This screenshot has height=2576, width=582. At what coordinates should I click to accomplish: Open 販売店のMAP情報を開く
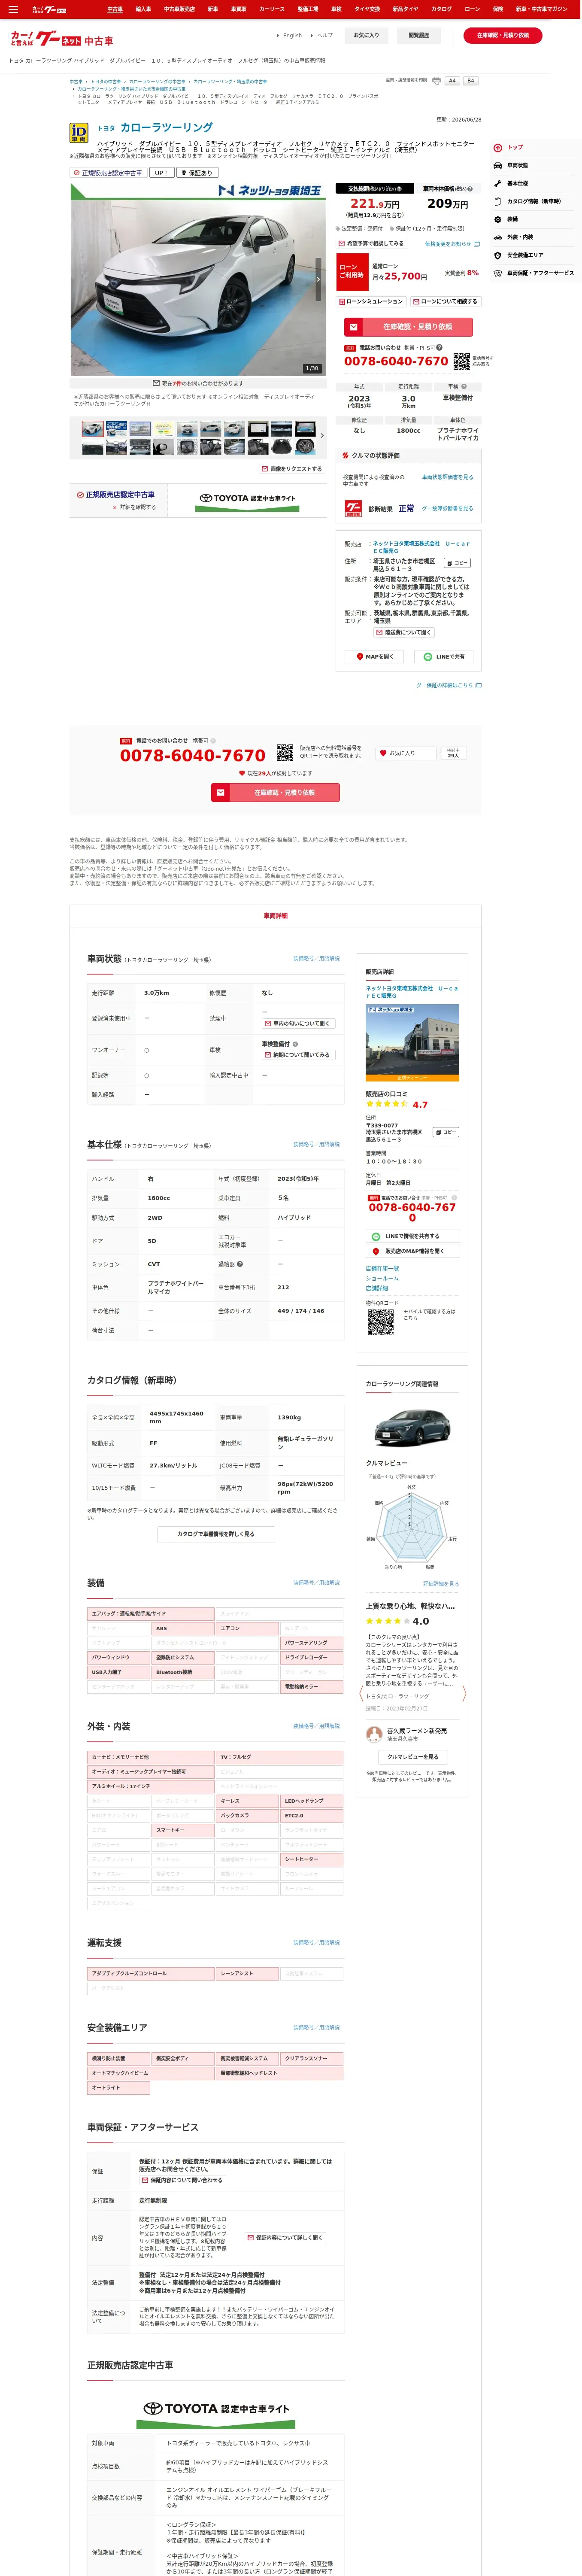pos(412,1251)
